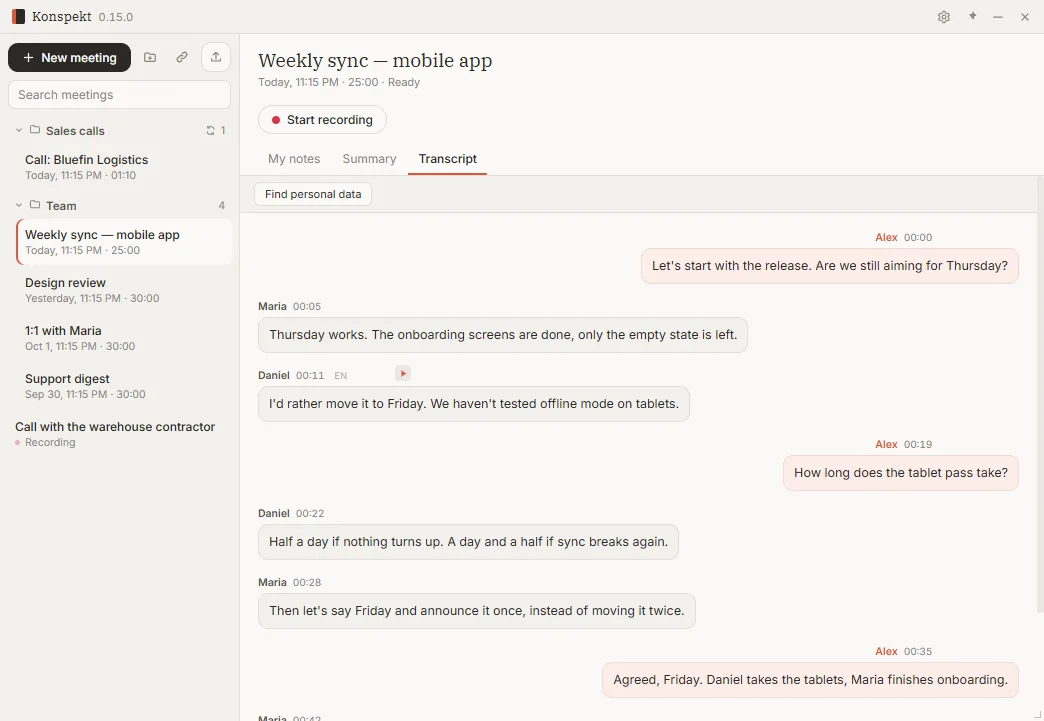Image resolution: width=1044 pixels, height=721 pixels.
Task: Click the transcript vertical scrollbar
Action: tap(1040, 395)
